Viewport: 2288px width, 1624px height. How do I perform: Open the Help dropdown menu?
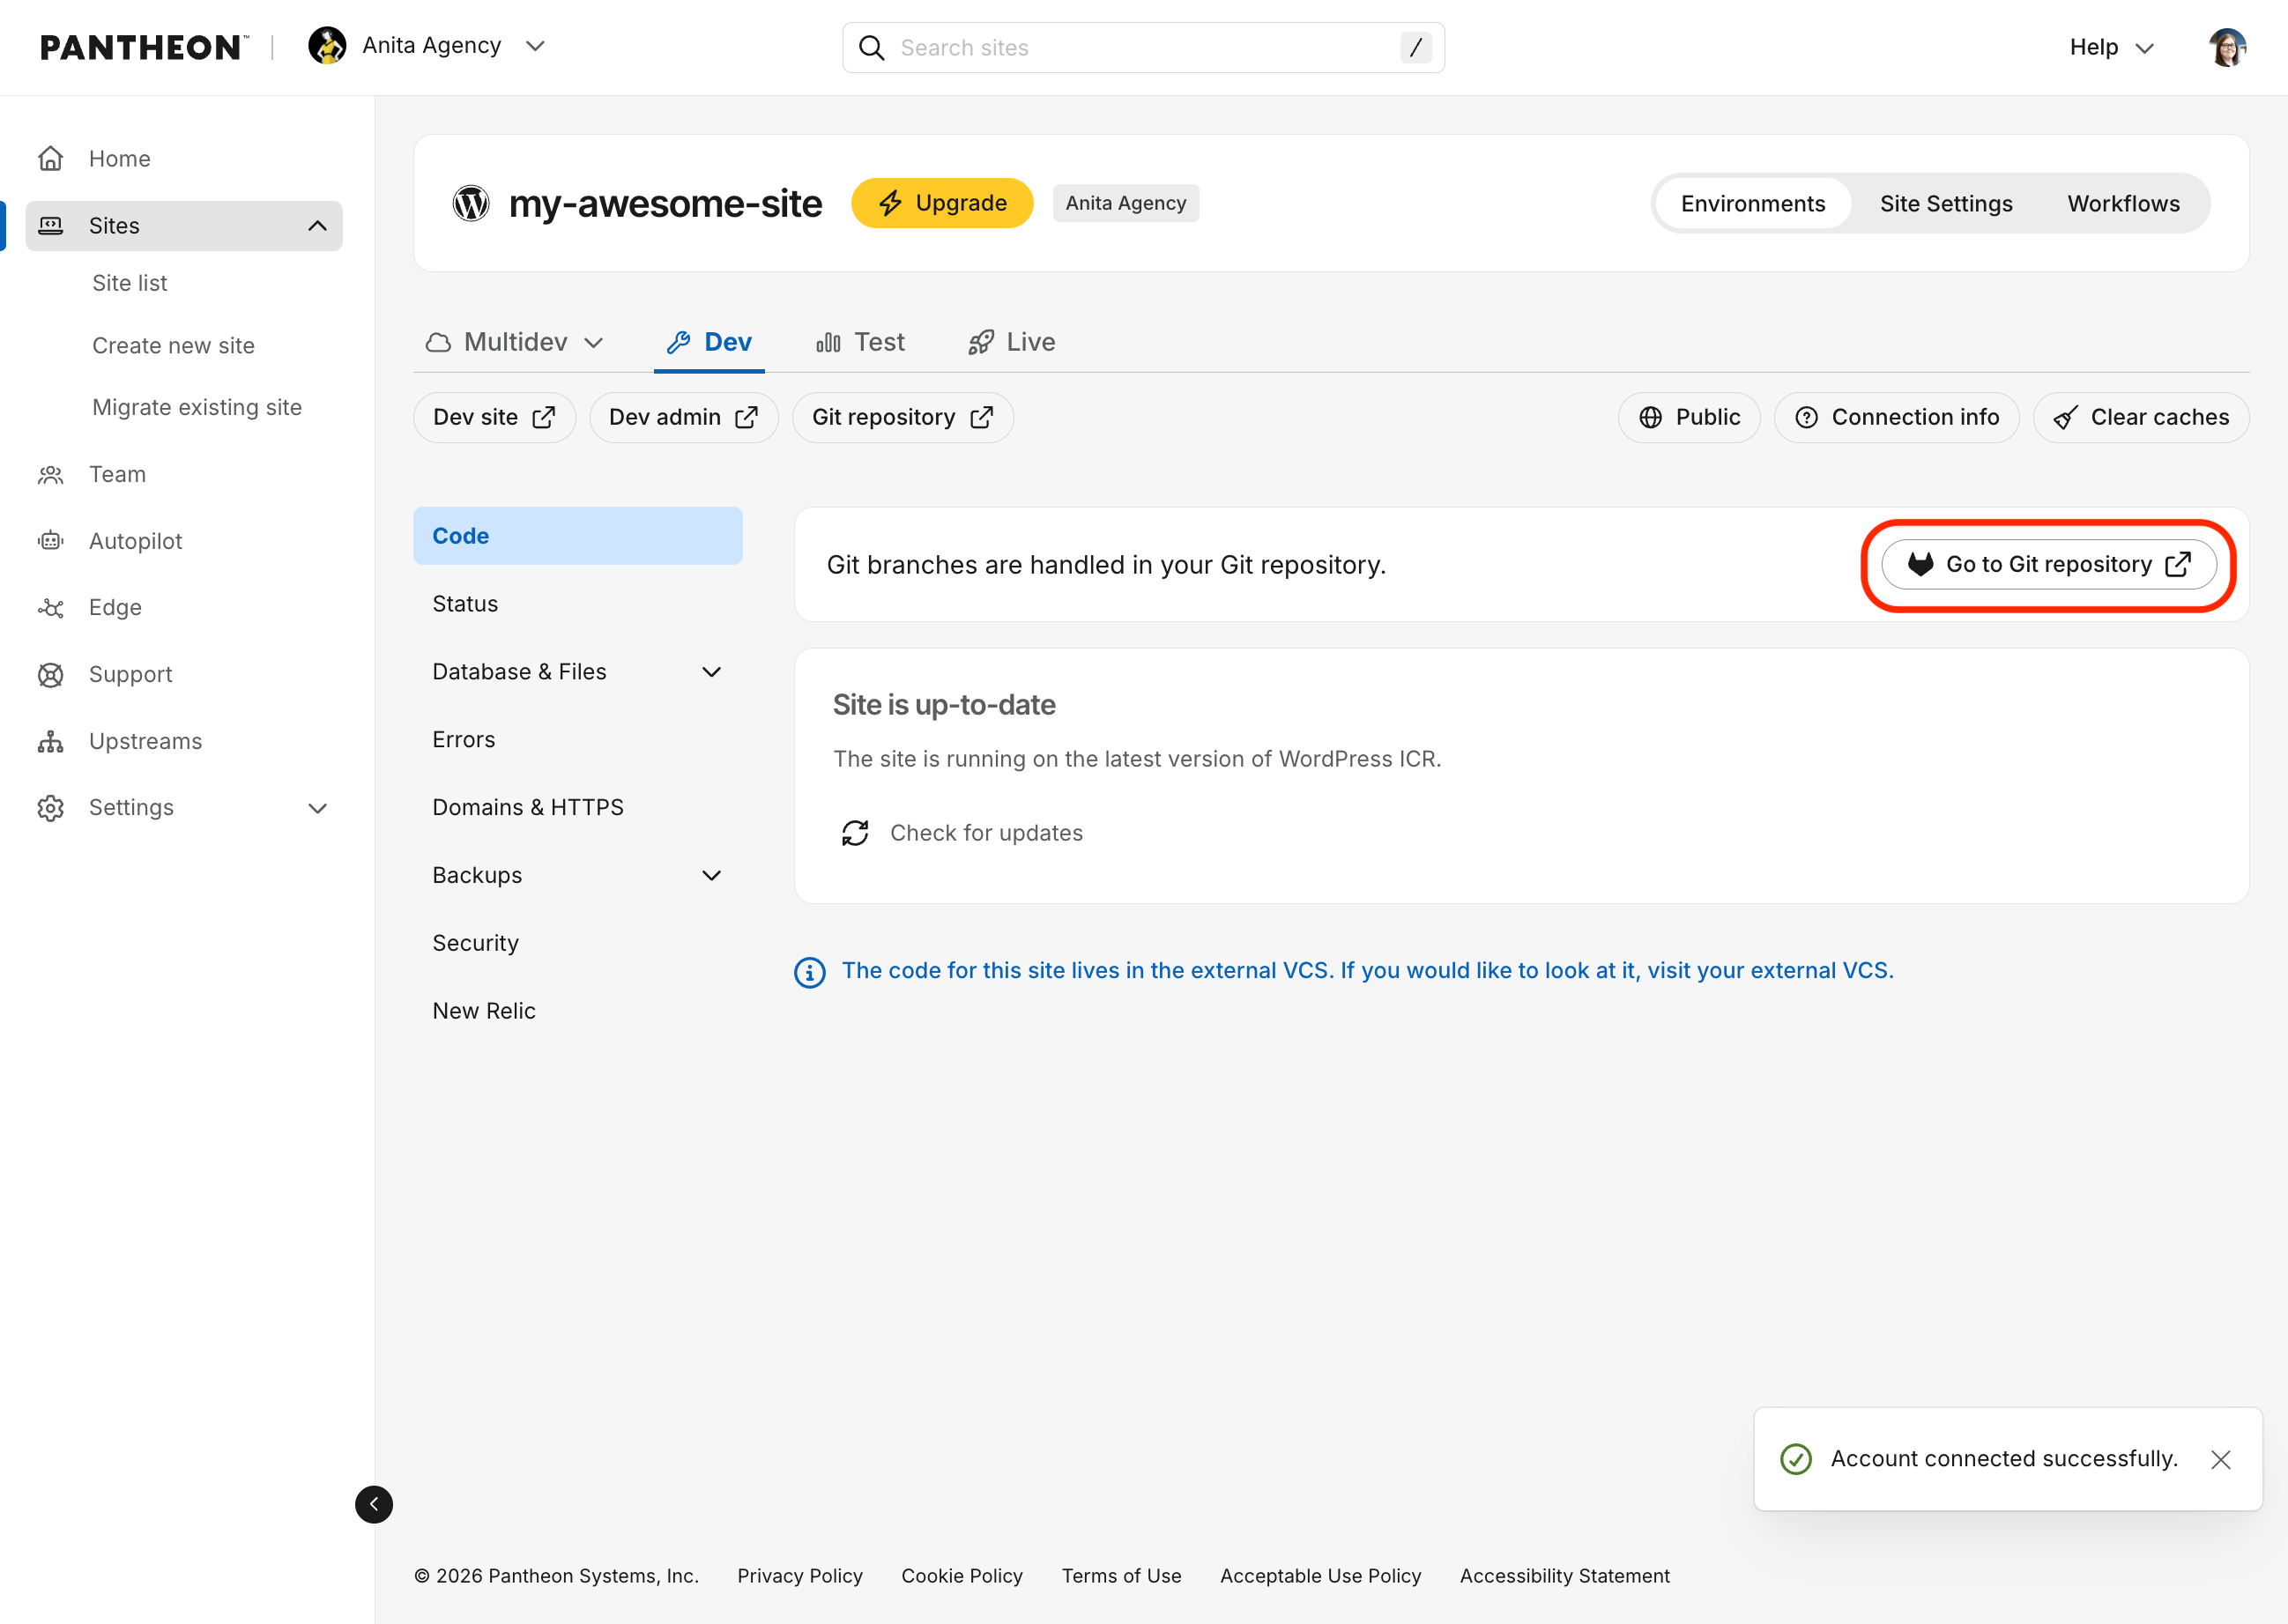pyautogui.click(x=2111, y=47)
